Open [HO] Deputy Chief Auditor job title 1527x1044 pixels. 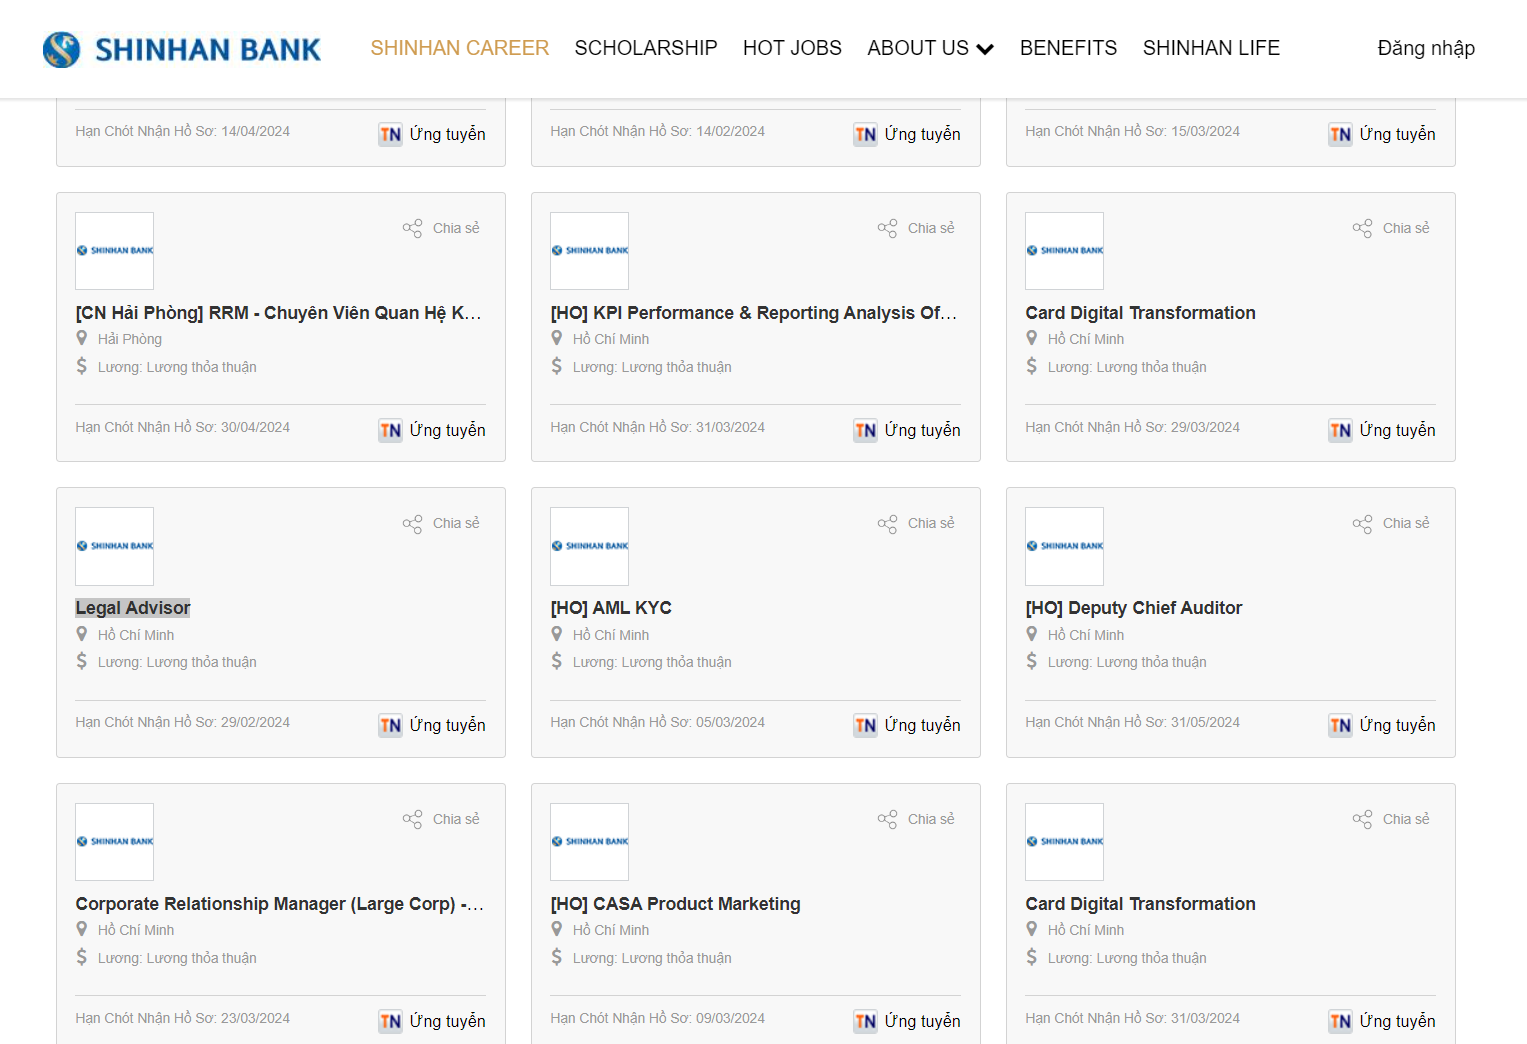[1133, 608]
